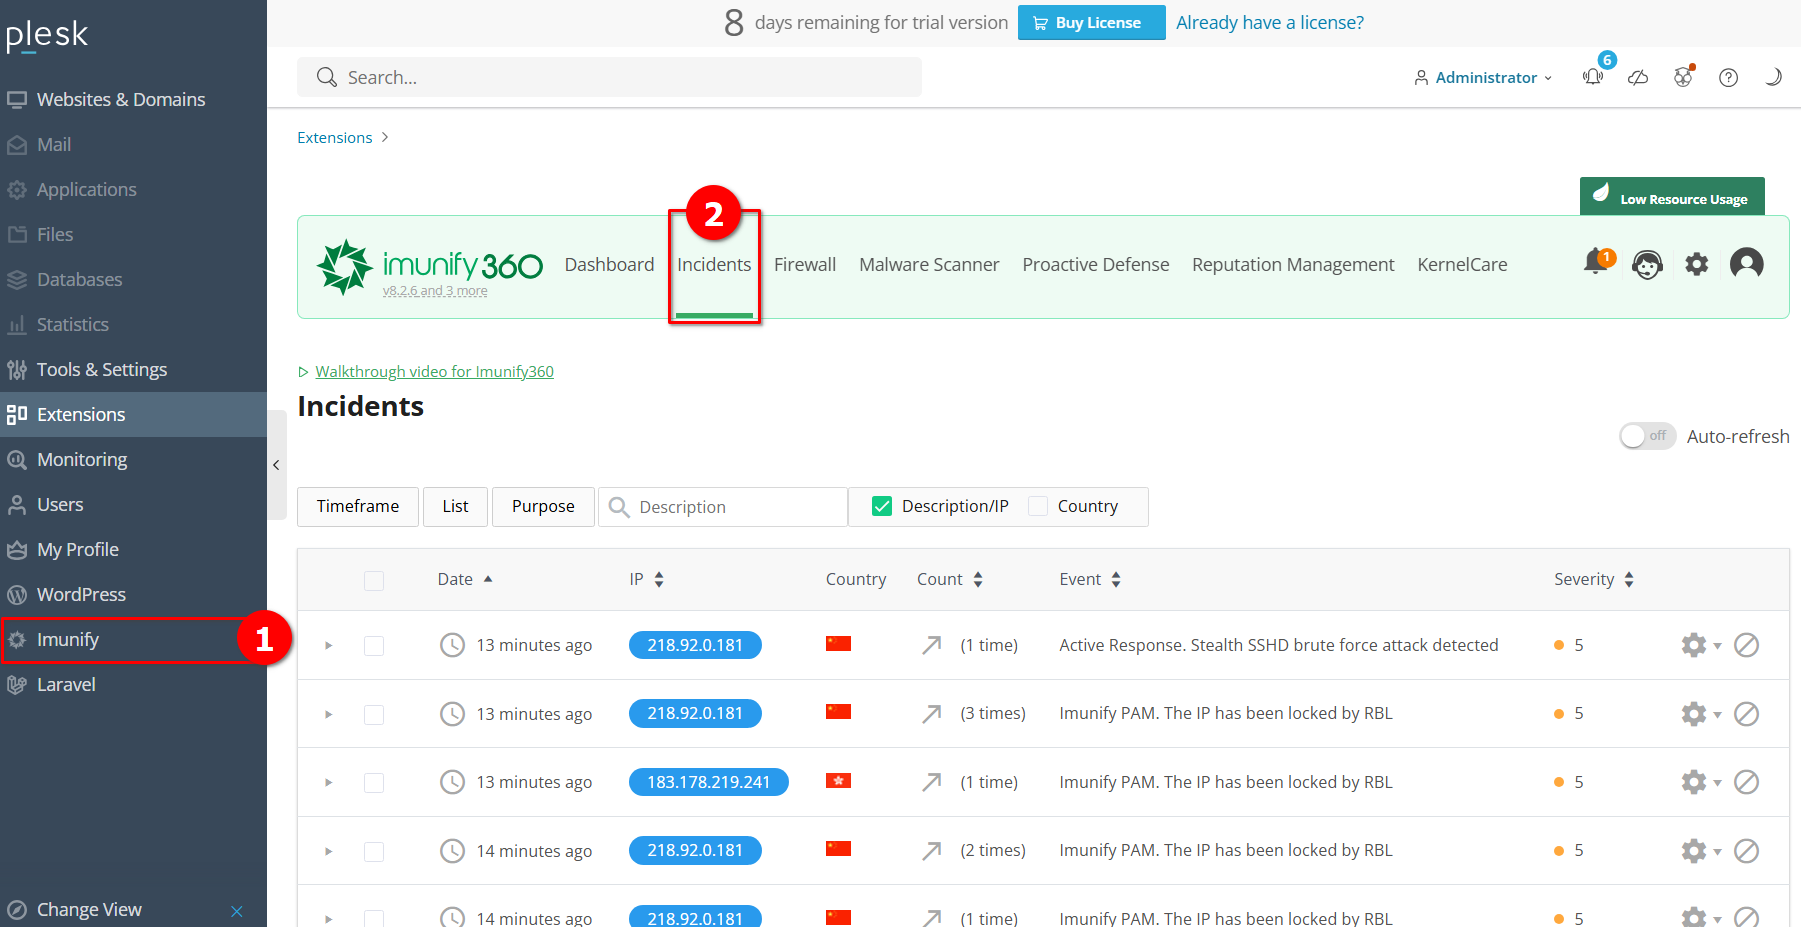The image size is (1801, 927).
Task: Click IP 218.92.0.181 in the Stealth SSHD row
Action: 695,645
